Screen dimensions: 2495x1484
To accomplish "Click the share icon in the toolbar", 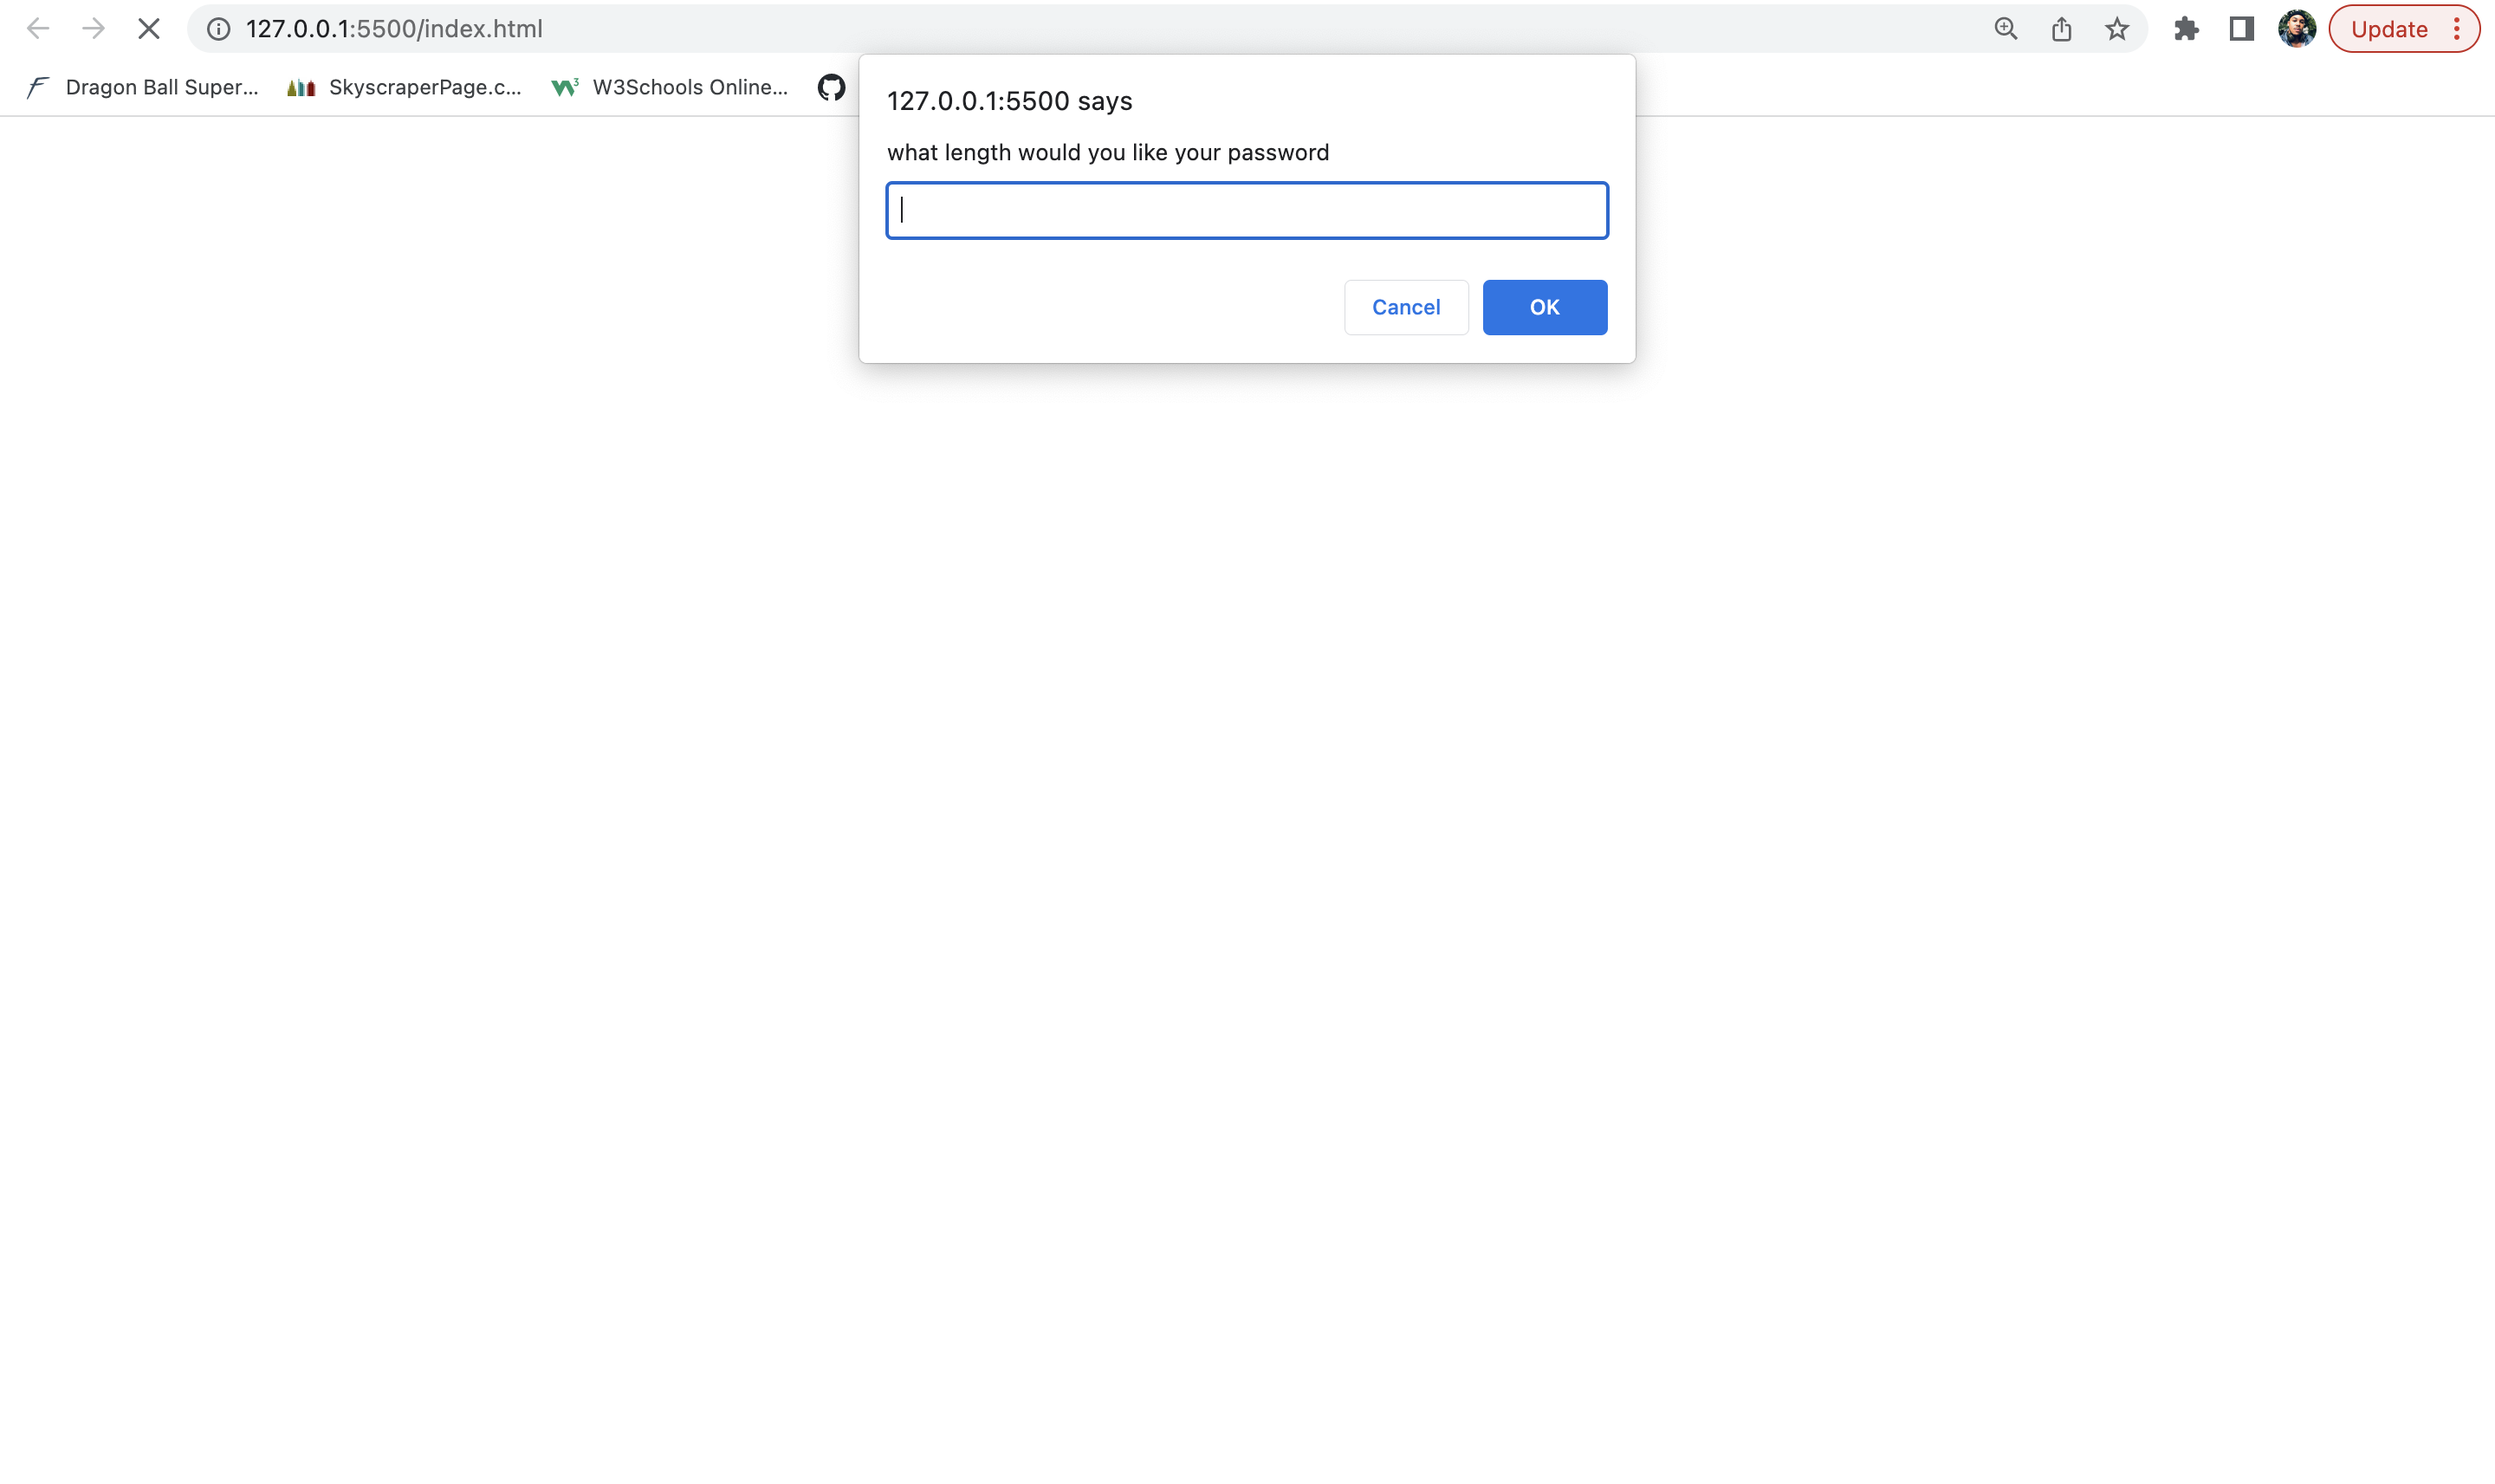I will [2060, 28].
